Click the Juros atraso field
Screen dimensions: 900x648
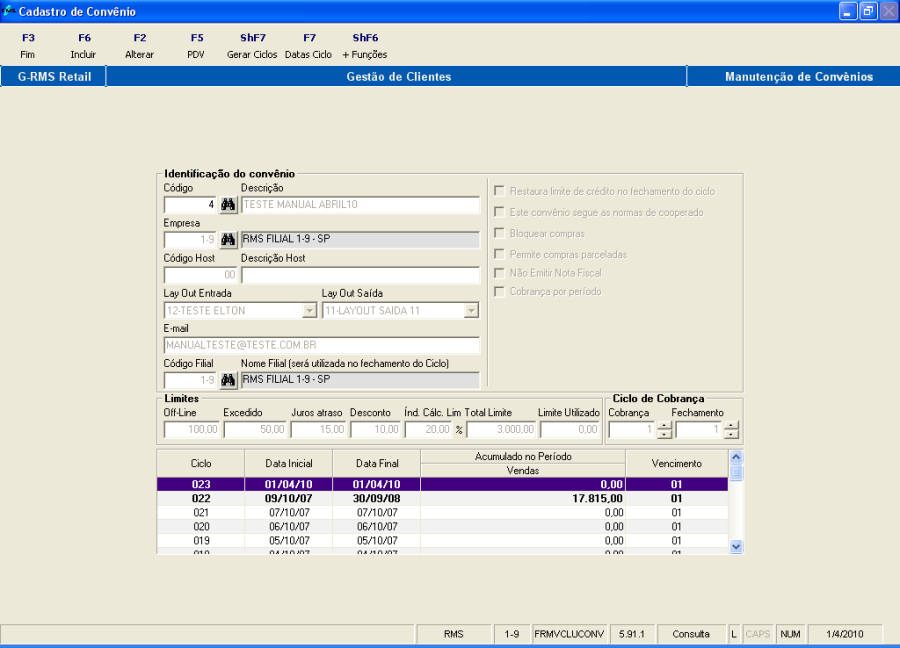[318, 429]
